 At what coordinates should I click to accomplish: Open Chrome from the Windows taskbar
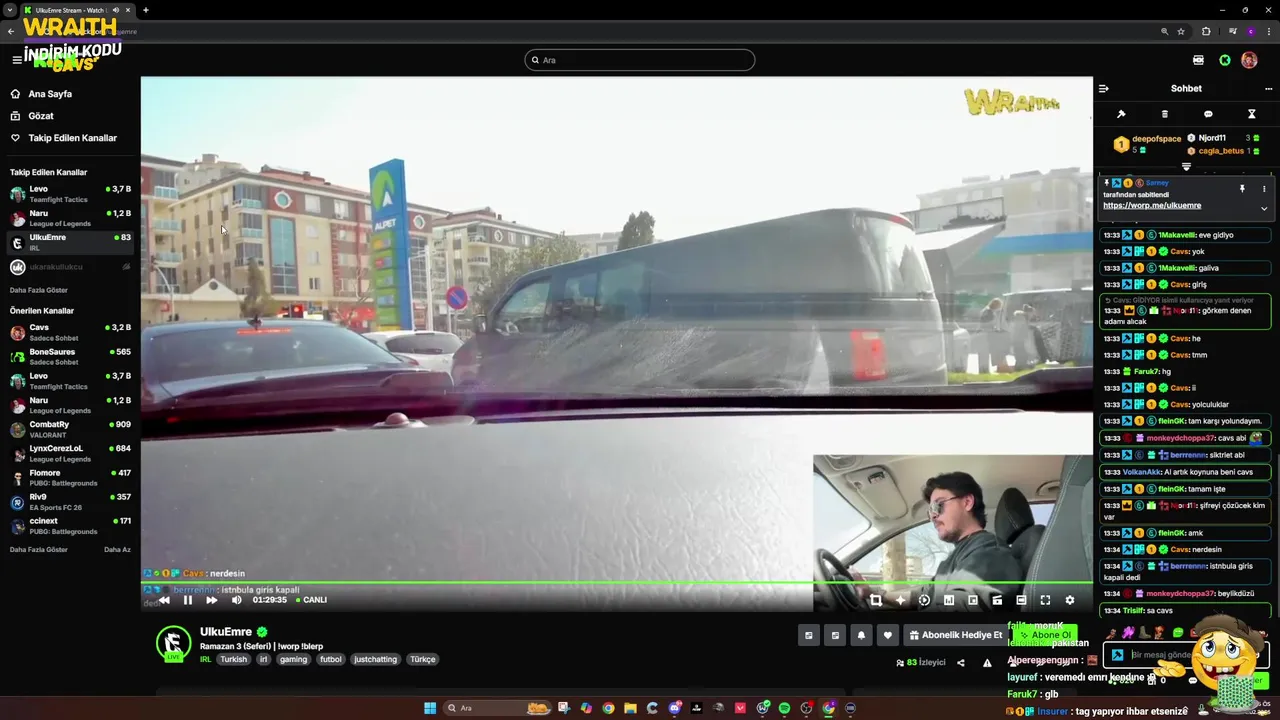(608, 708)
